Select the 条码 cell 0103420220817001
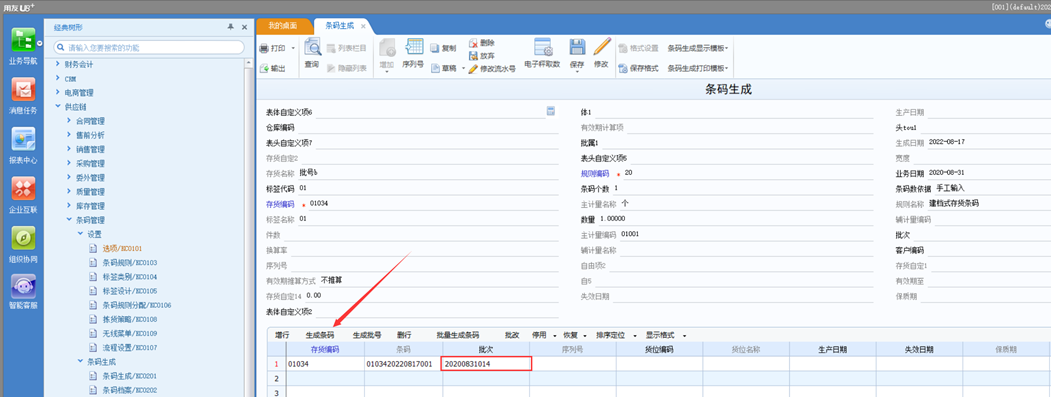Viewport: 1051px width, 397px height. click(x=404, y=364)
